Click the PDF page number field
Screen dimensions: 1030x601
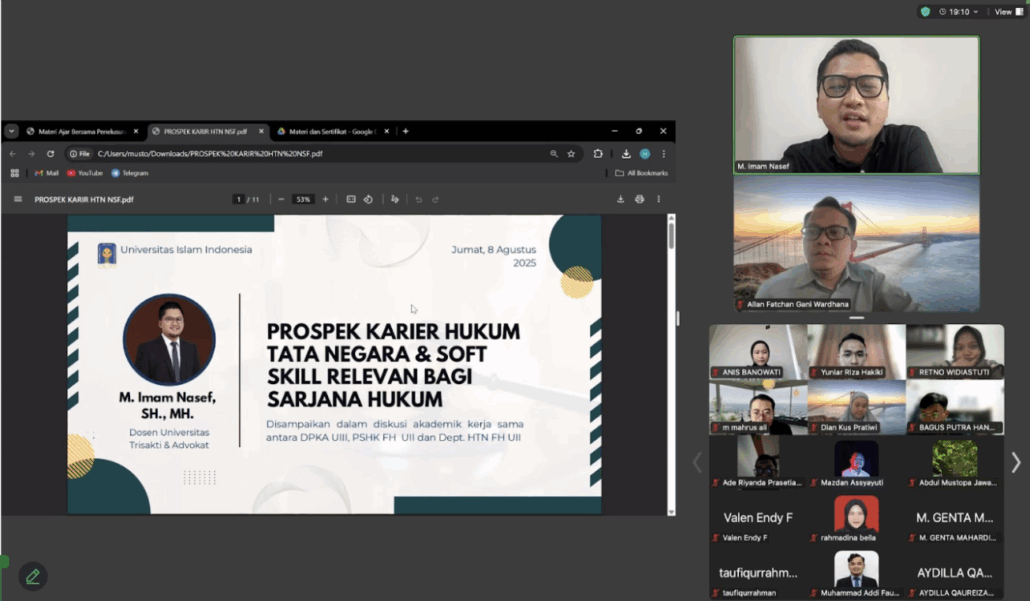pos(238,199)
